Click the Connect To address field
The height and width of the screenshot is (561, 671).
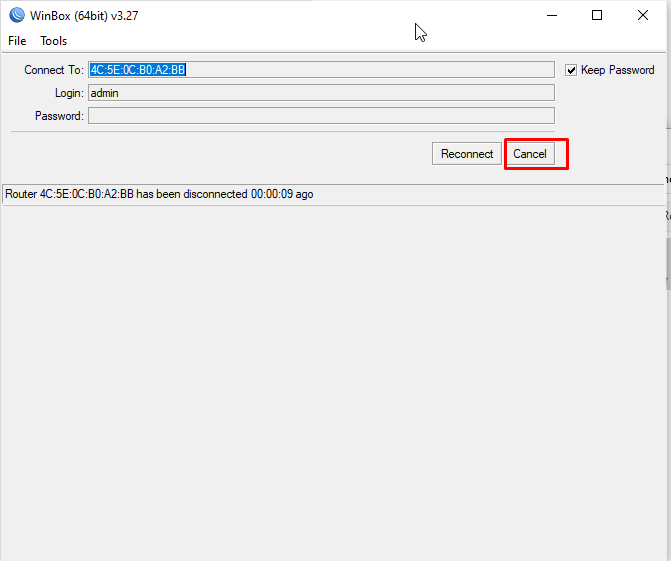(320, 70)
